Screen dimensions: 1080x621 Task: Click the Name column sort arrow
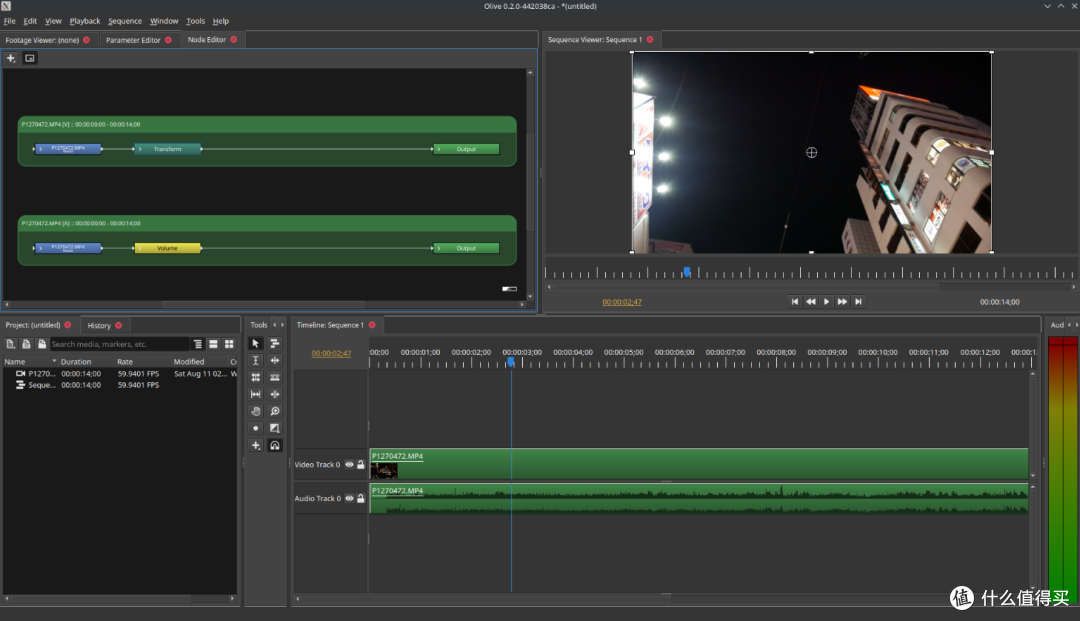54,361
